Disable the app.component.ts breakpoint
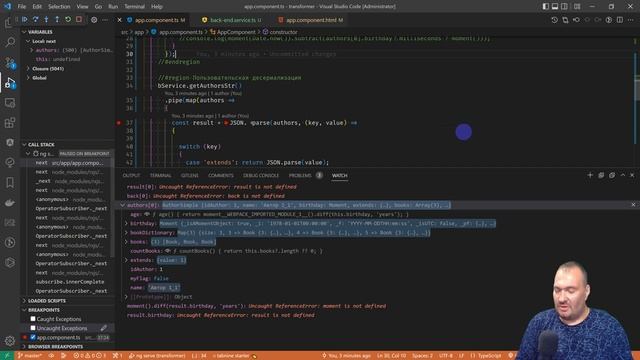Image resolution: width=640 pixels, height=360 pixels. (x=33, y=338)
